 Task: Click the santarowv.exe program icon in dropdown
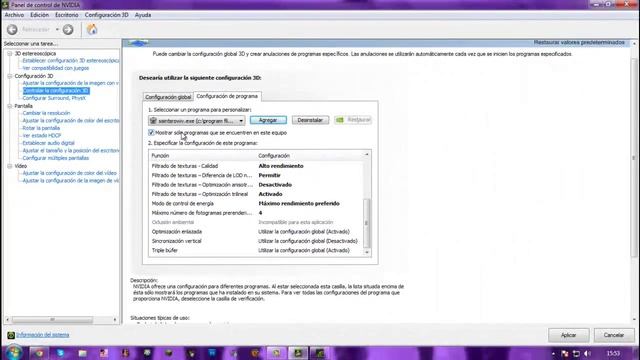(x=153, y=121)
